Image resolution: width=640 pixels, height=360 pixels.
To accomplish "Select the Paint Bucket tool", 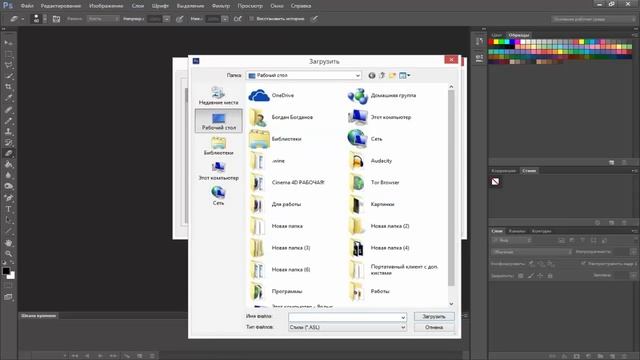I will click(8, 164).
